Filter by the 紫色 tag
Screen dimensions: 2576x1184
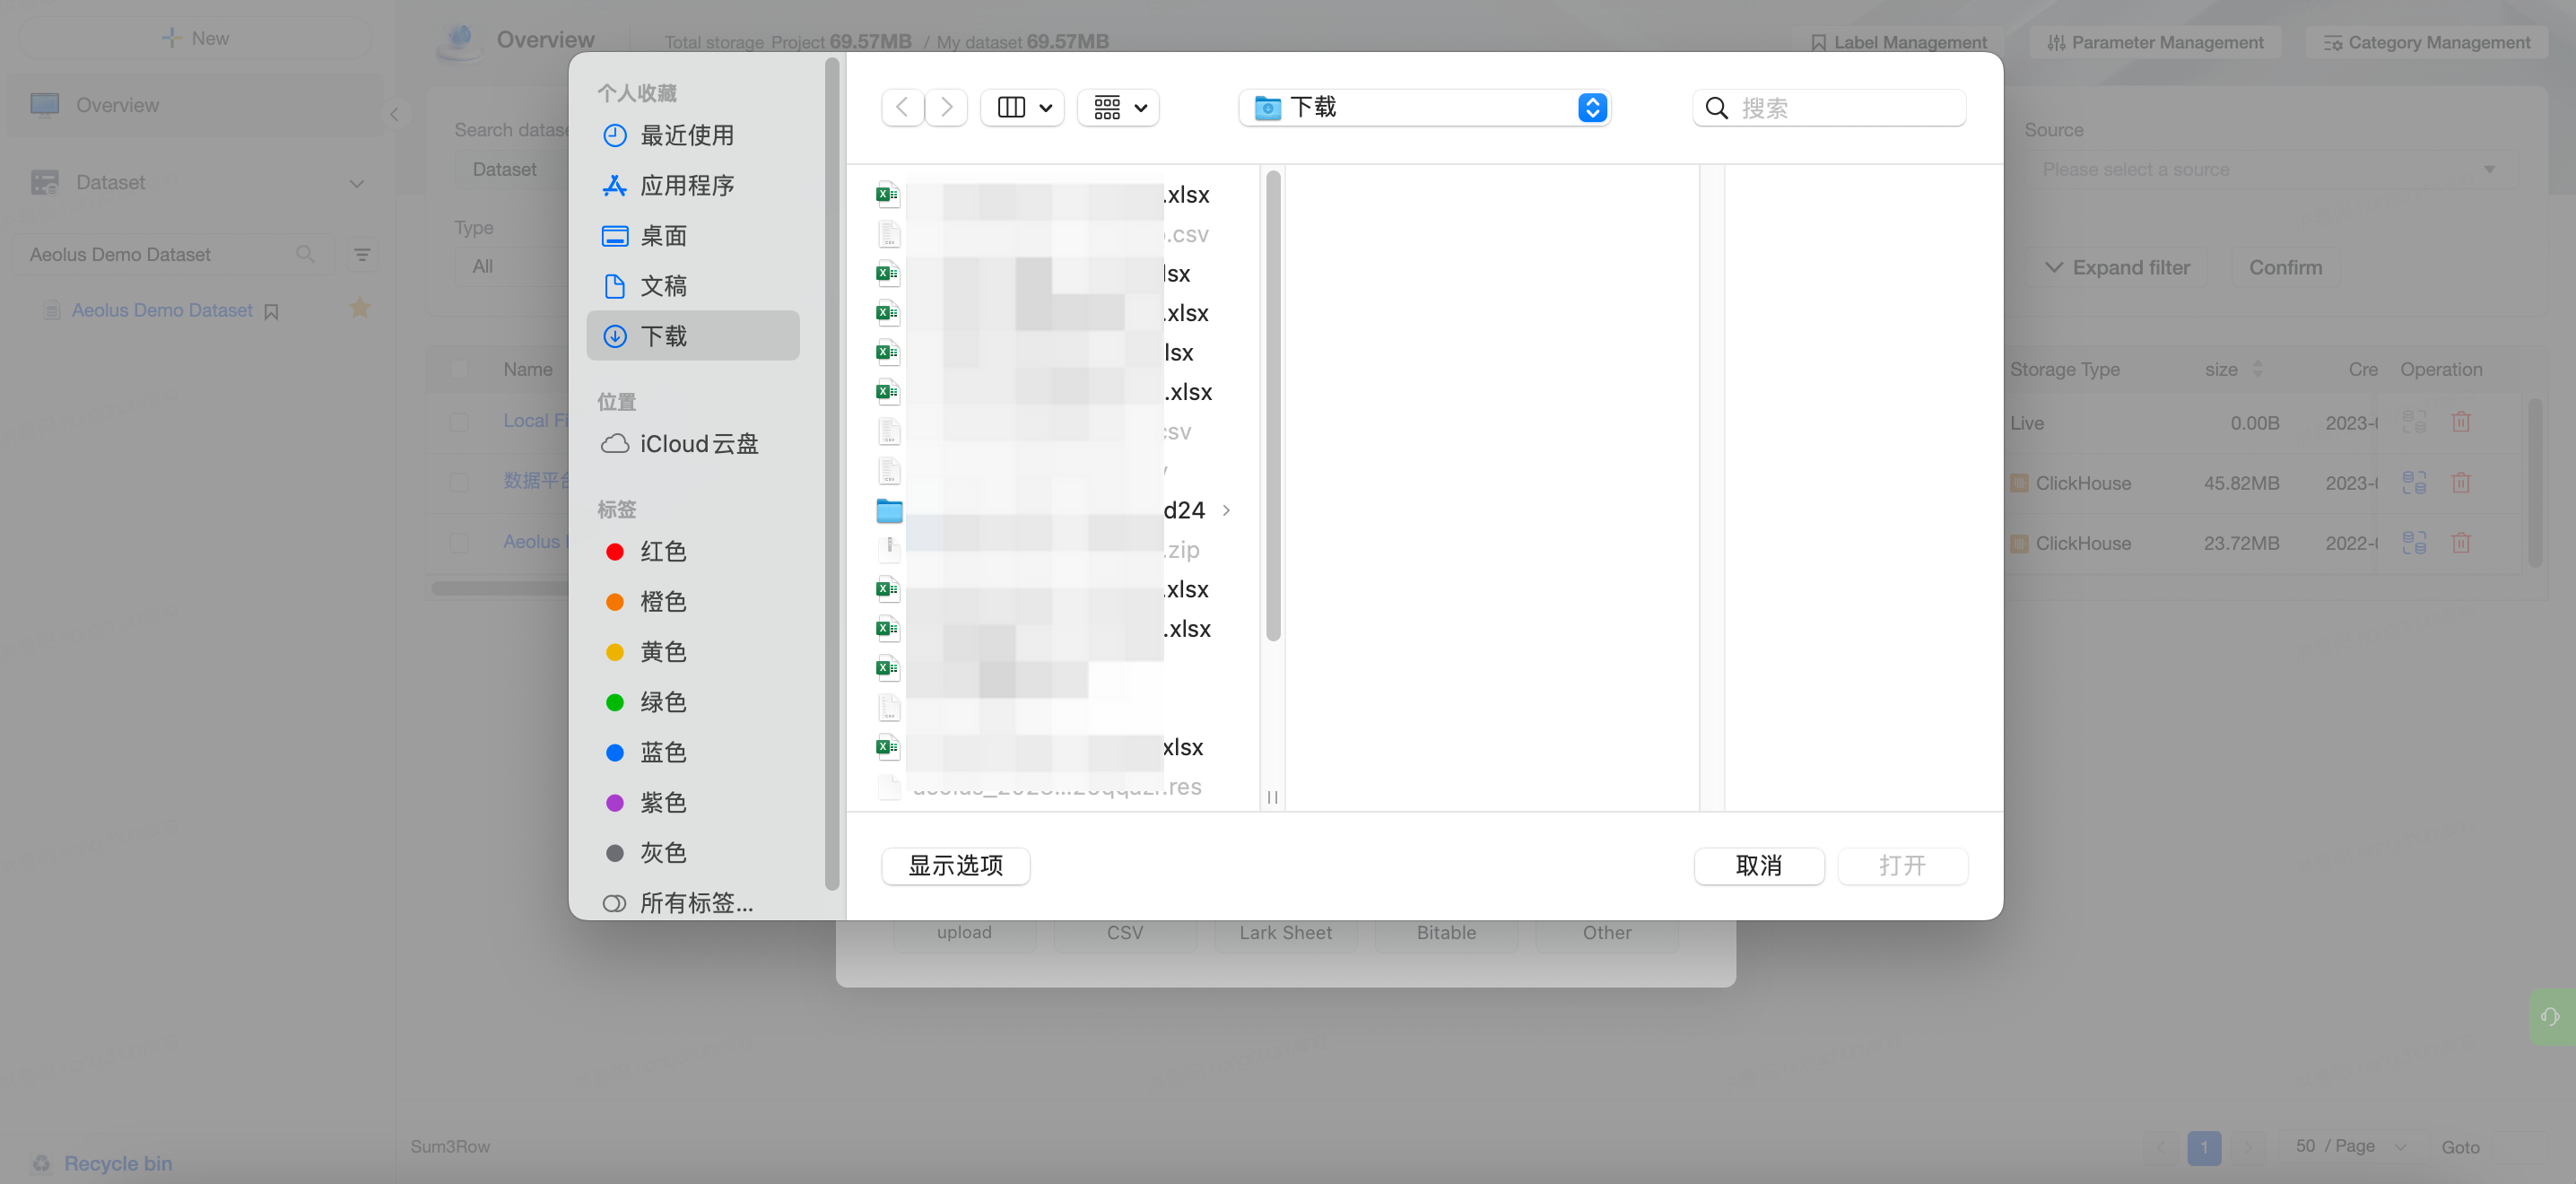[x=692, y=802]
